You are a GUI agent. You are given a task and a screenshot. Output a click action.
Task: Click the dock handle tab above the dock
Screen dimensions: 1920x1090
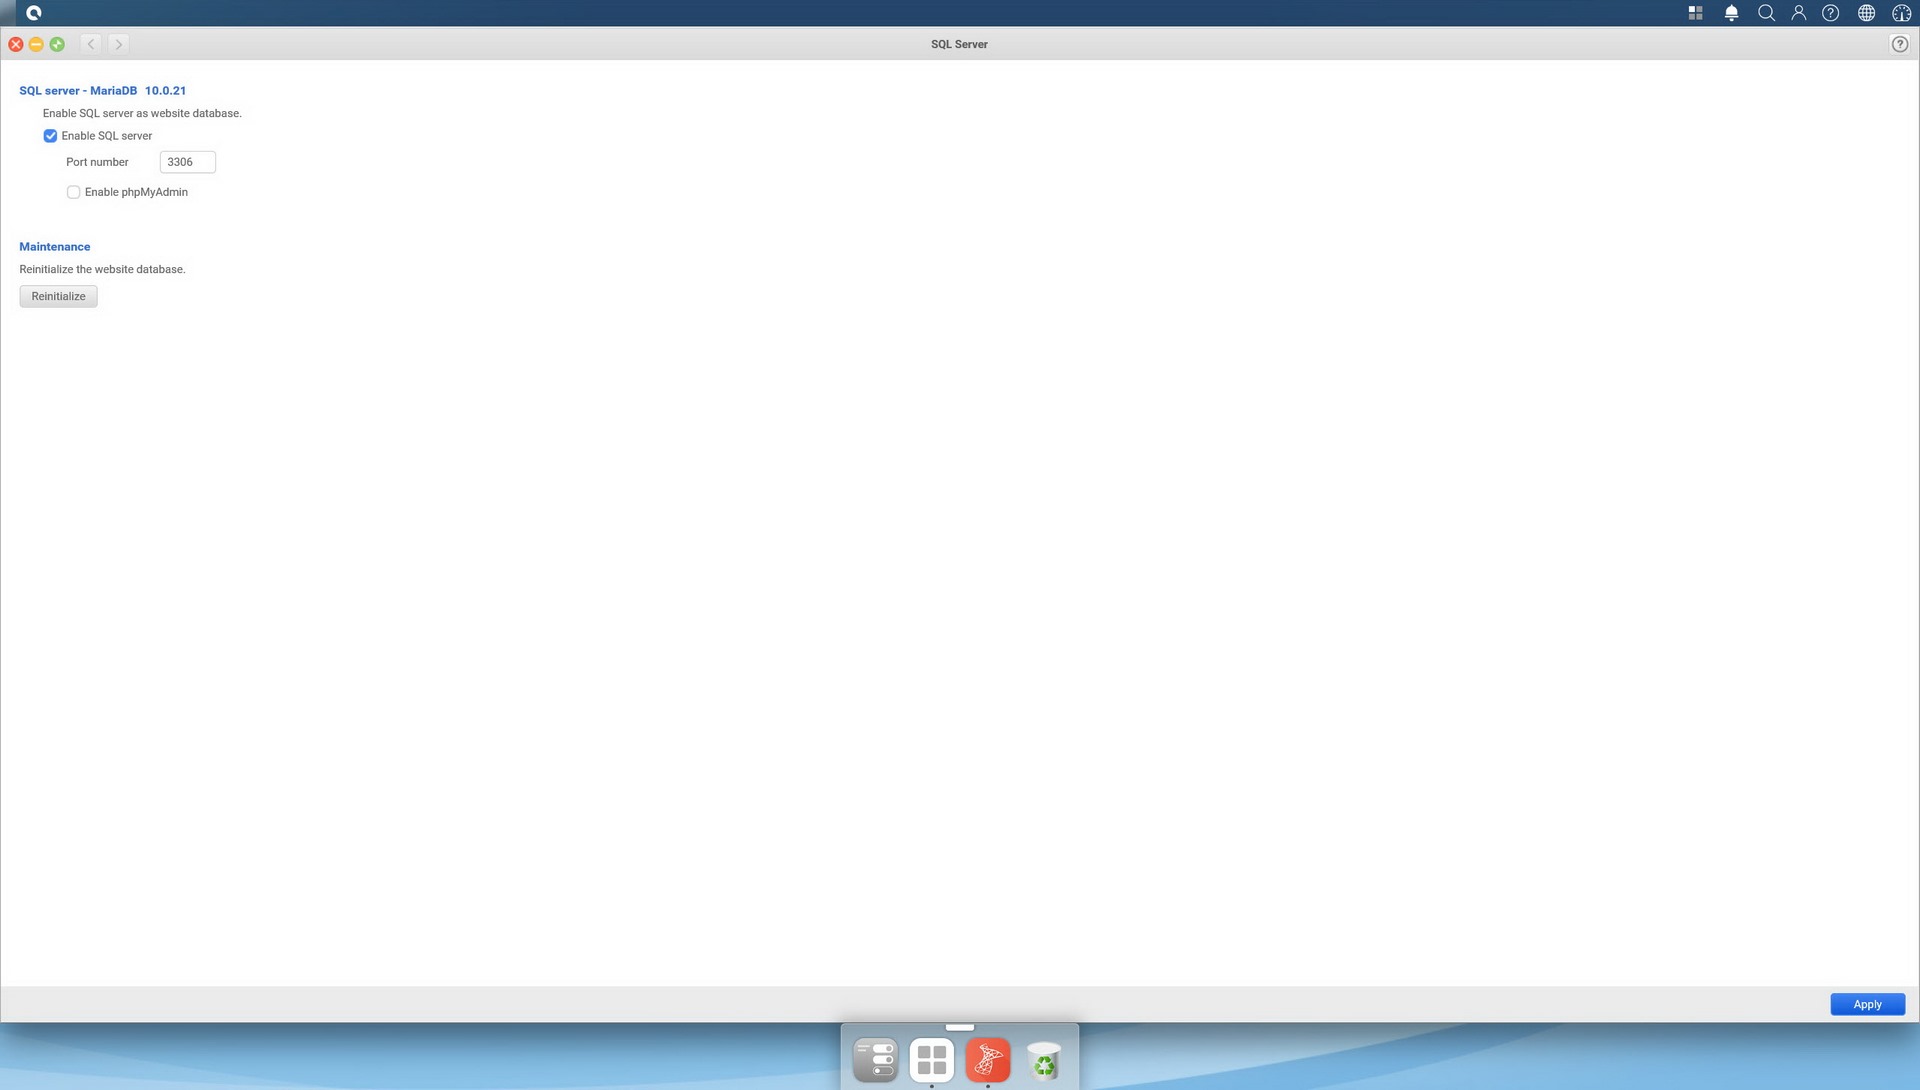(x=959, y=1027)
